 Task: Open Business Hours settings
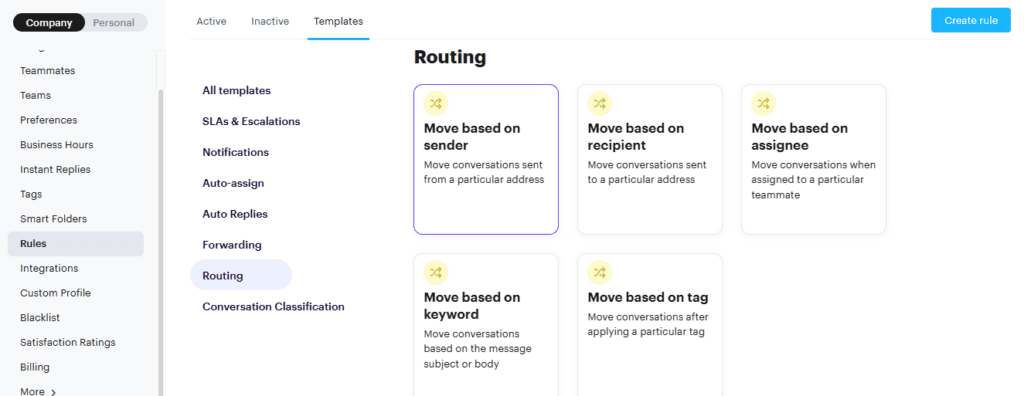click(x=57, y=144)
